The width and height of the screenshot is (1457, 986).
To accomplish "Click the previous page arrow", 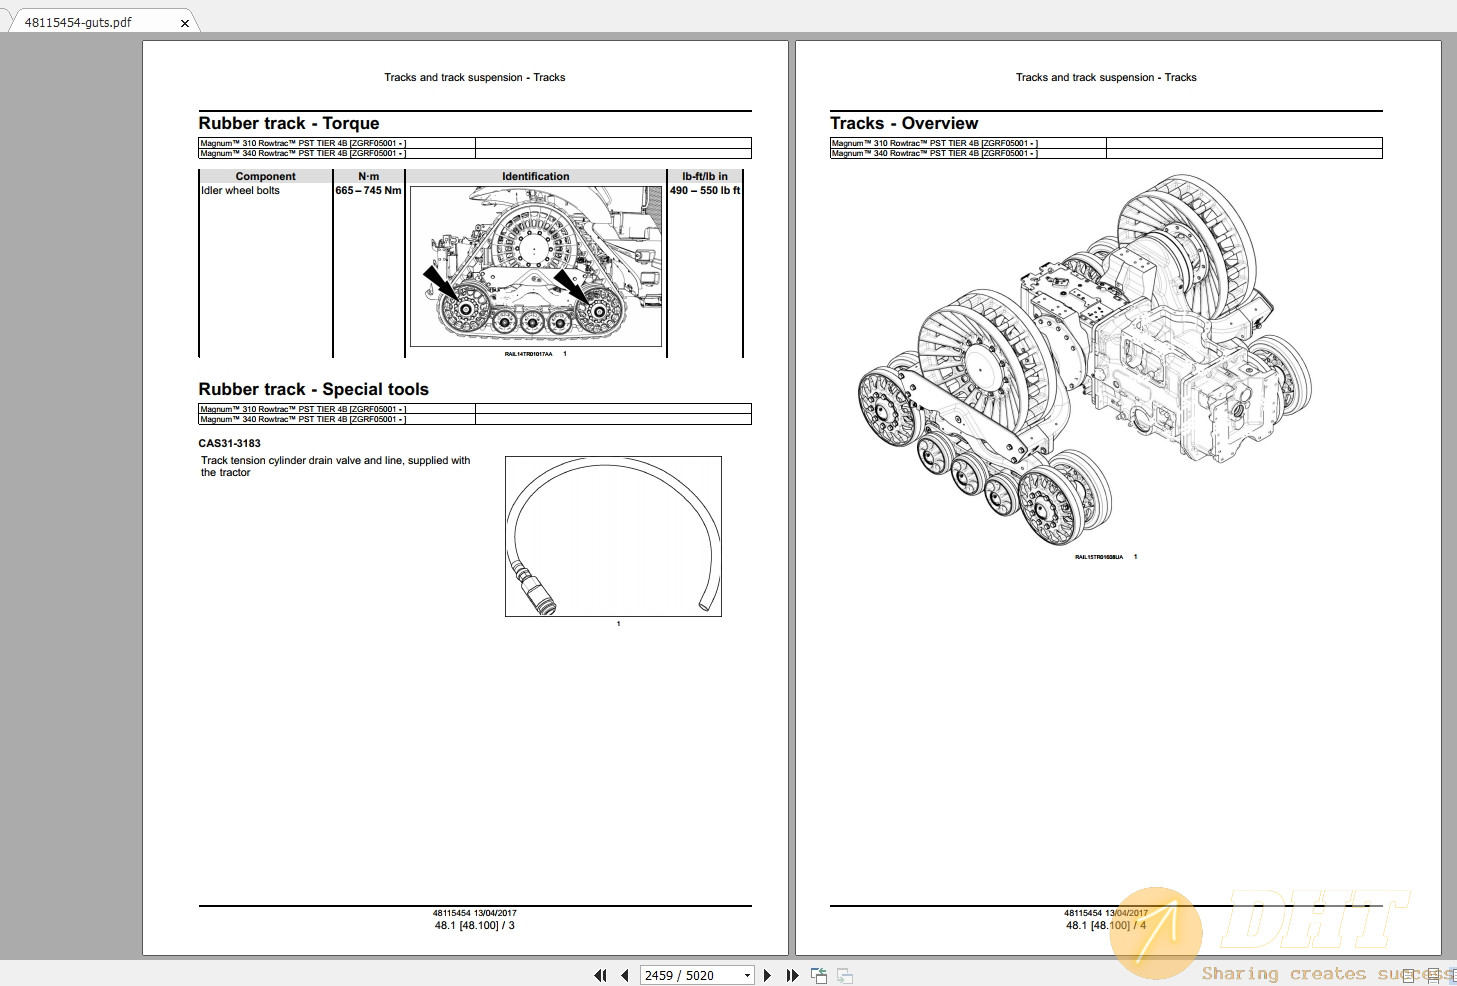I will click(625, 975).
